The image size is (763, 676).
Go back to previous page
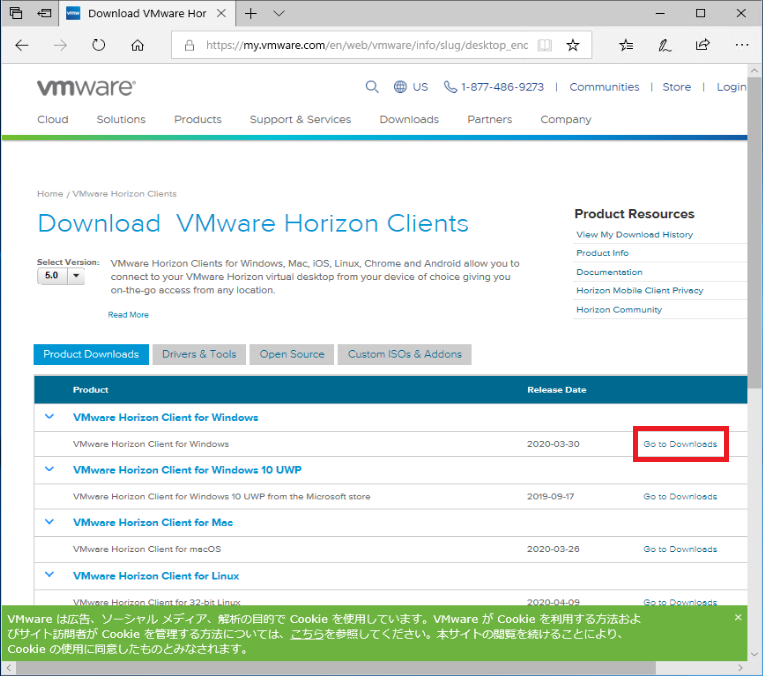[22, 45]
